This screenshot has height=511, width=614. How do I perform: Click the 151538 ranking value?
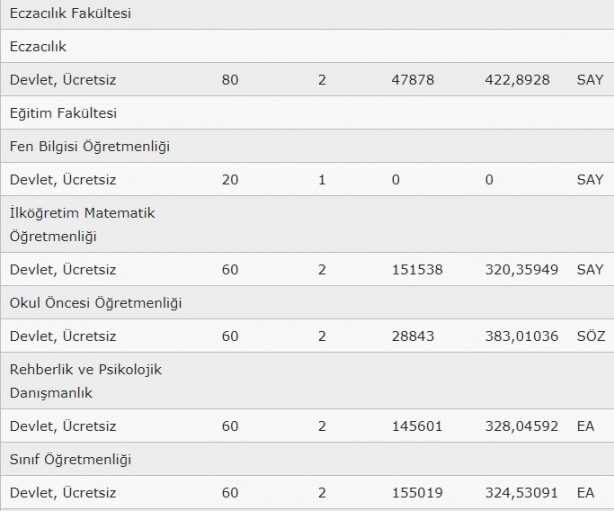pyautogui.click(x=418, y=269)
